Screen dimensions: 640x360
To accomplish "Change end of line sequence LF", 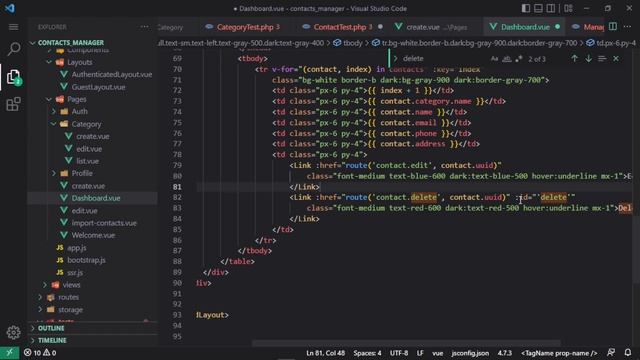I will pyautogui.click(x=420, y=353).
